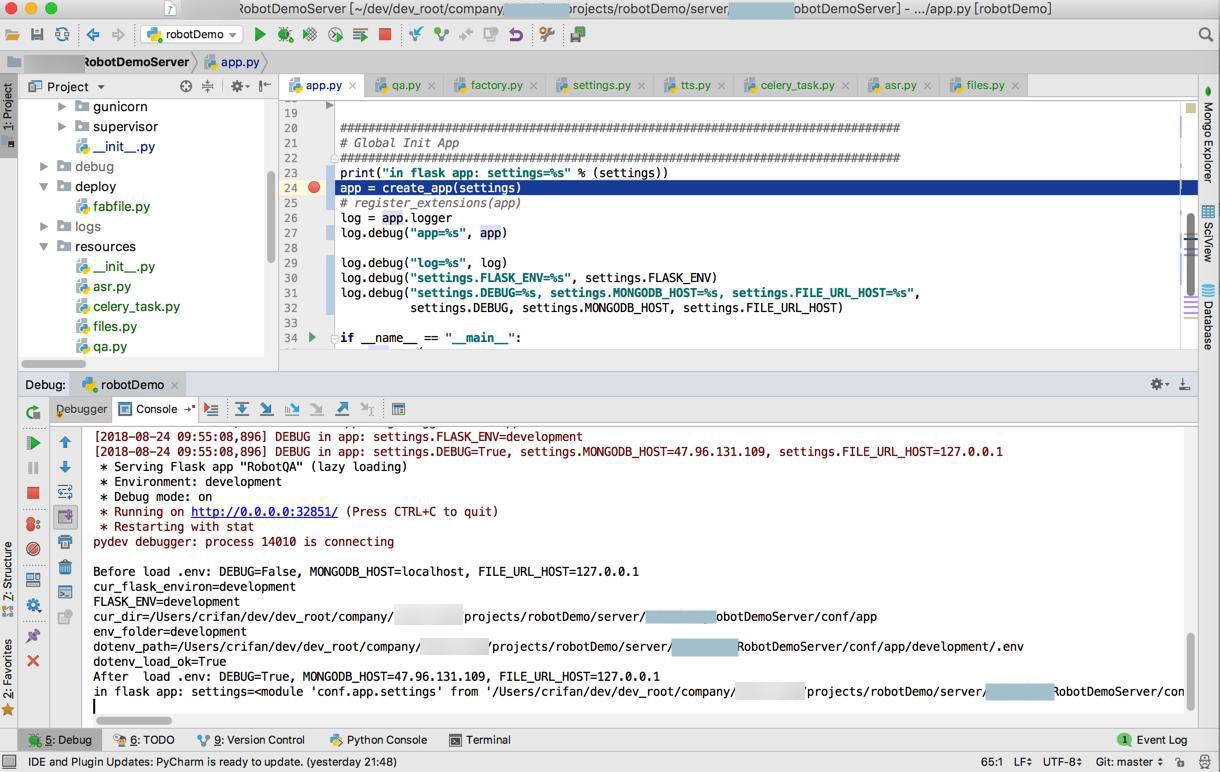
Task: Switch to the Debugger tab
Action: click(81, 409)
